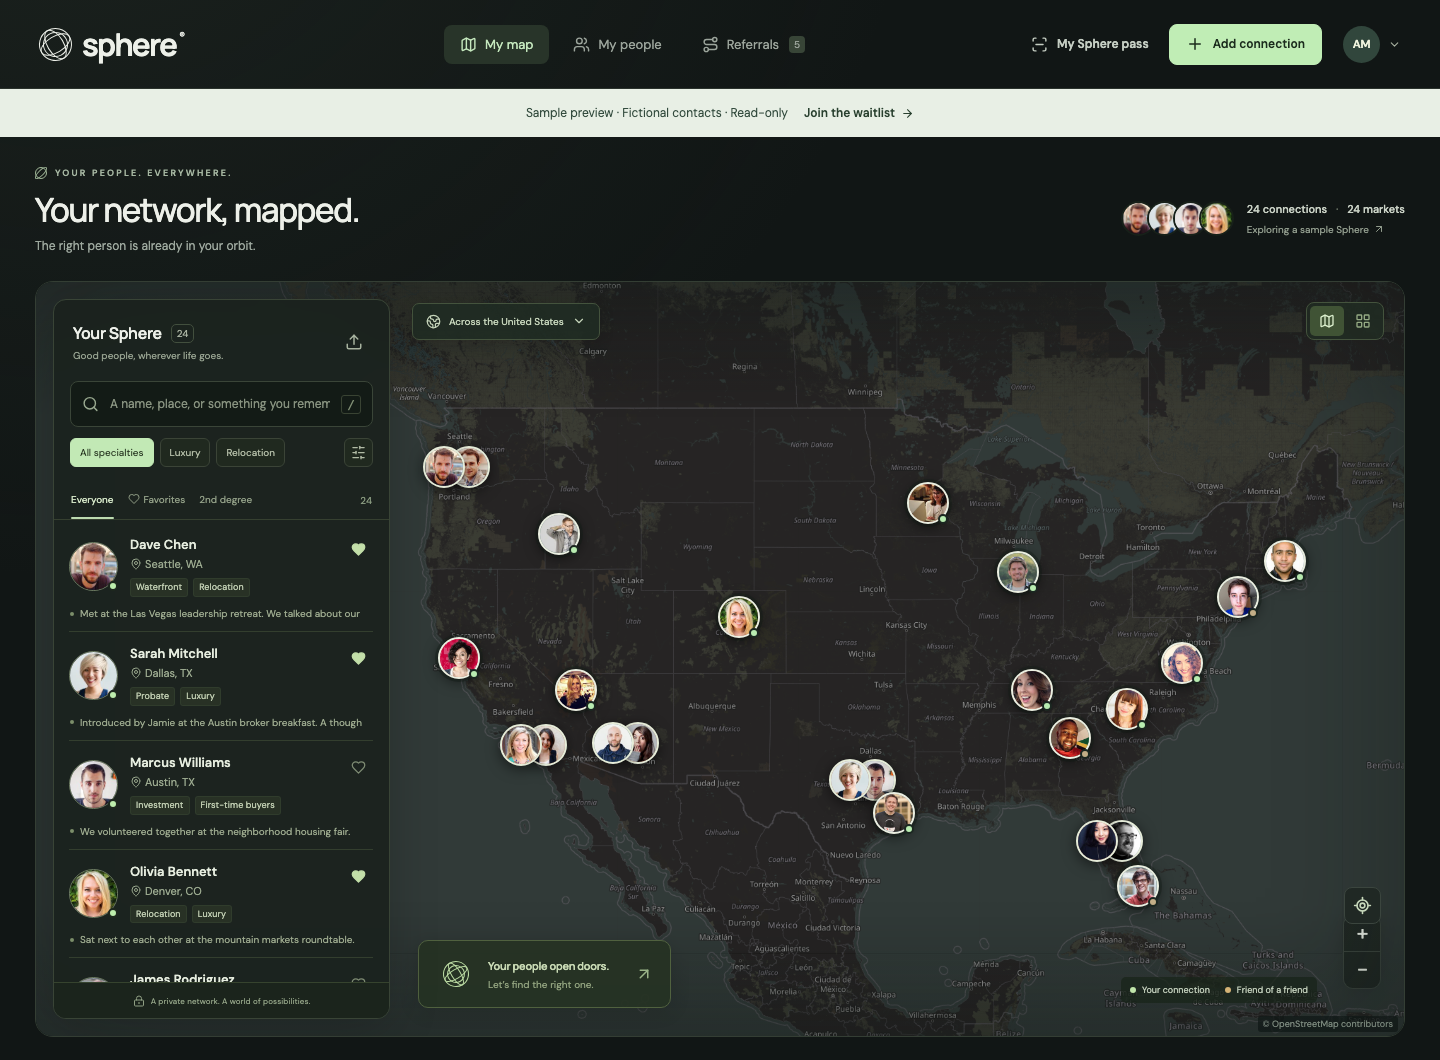Click the locate me target icon

click(1362, 906)
